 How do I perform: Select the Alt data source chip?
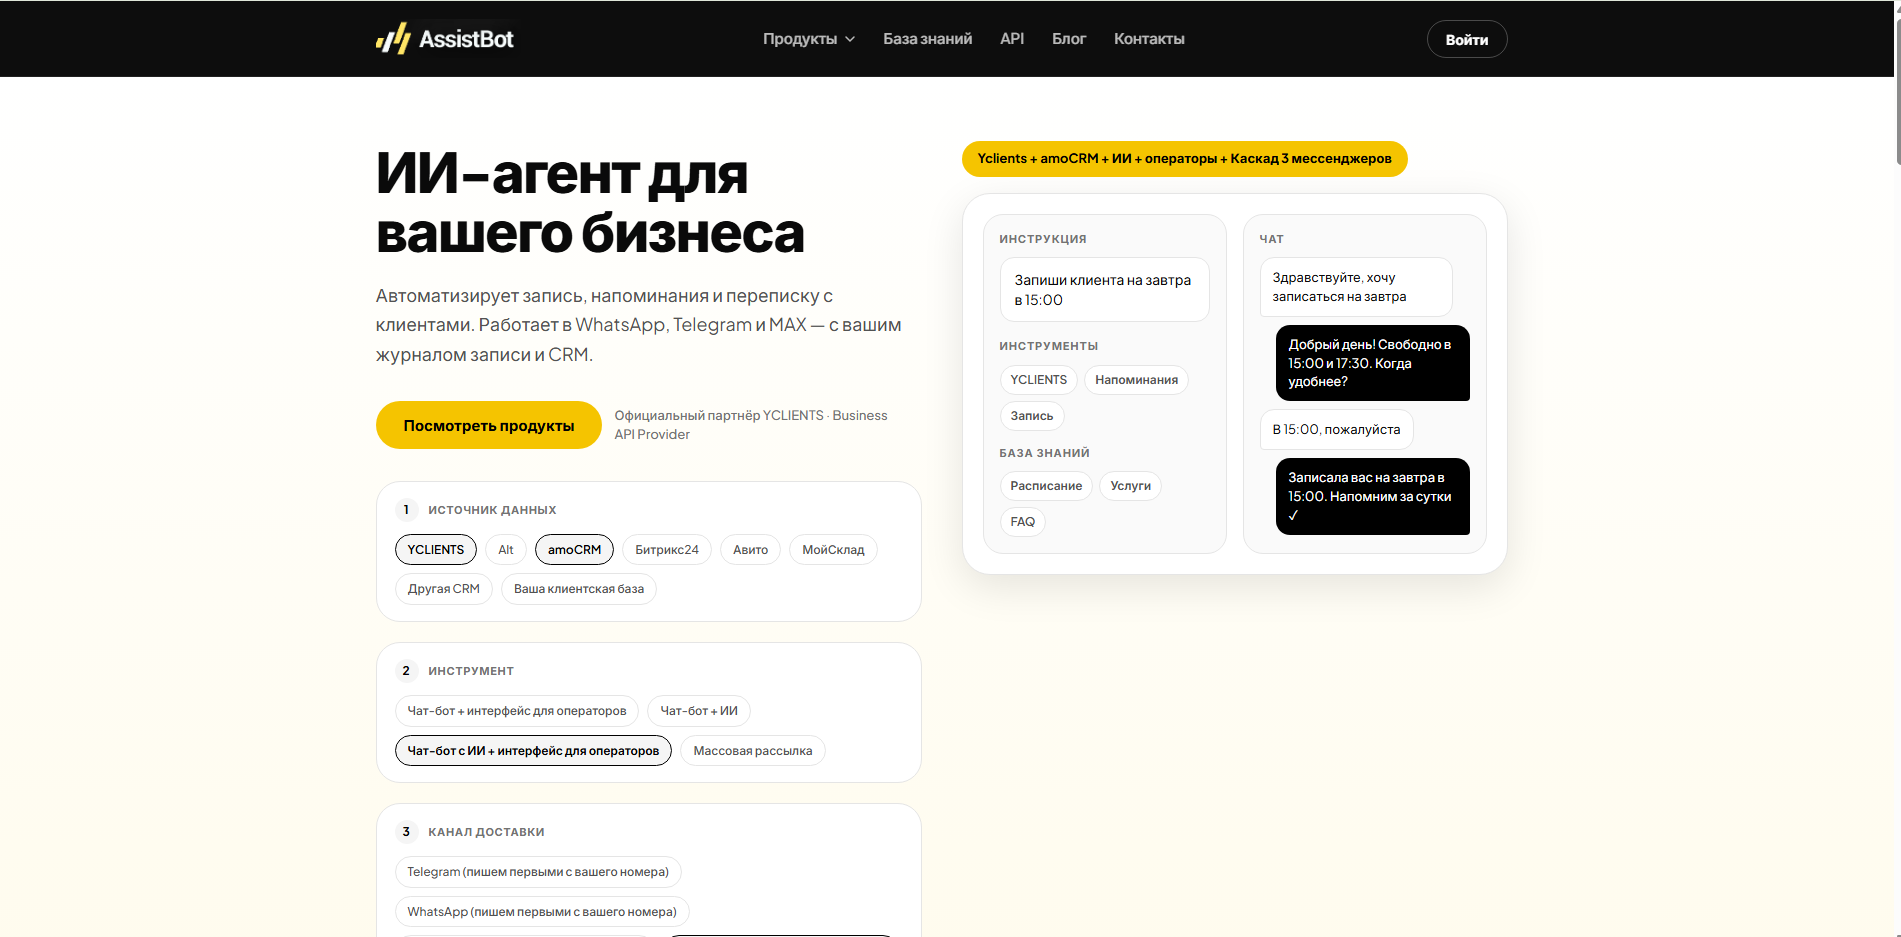point(506,549)
